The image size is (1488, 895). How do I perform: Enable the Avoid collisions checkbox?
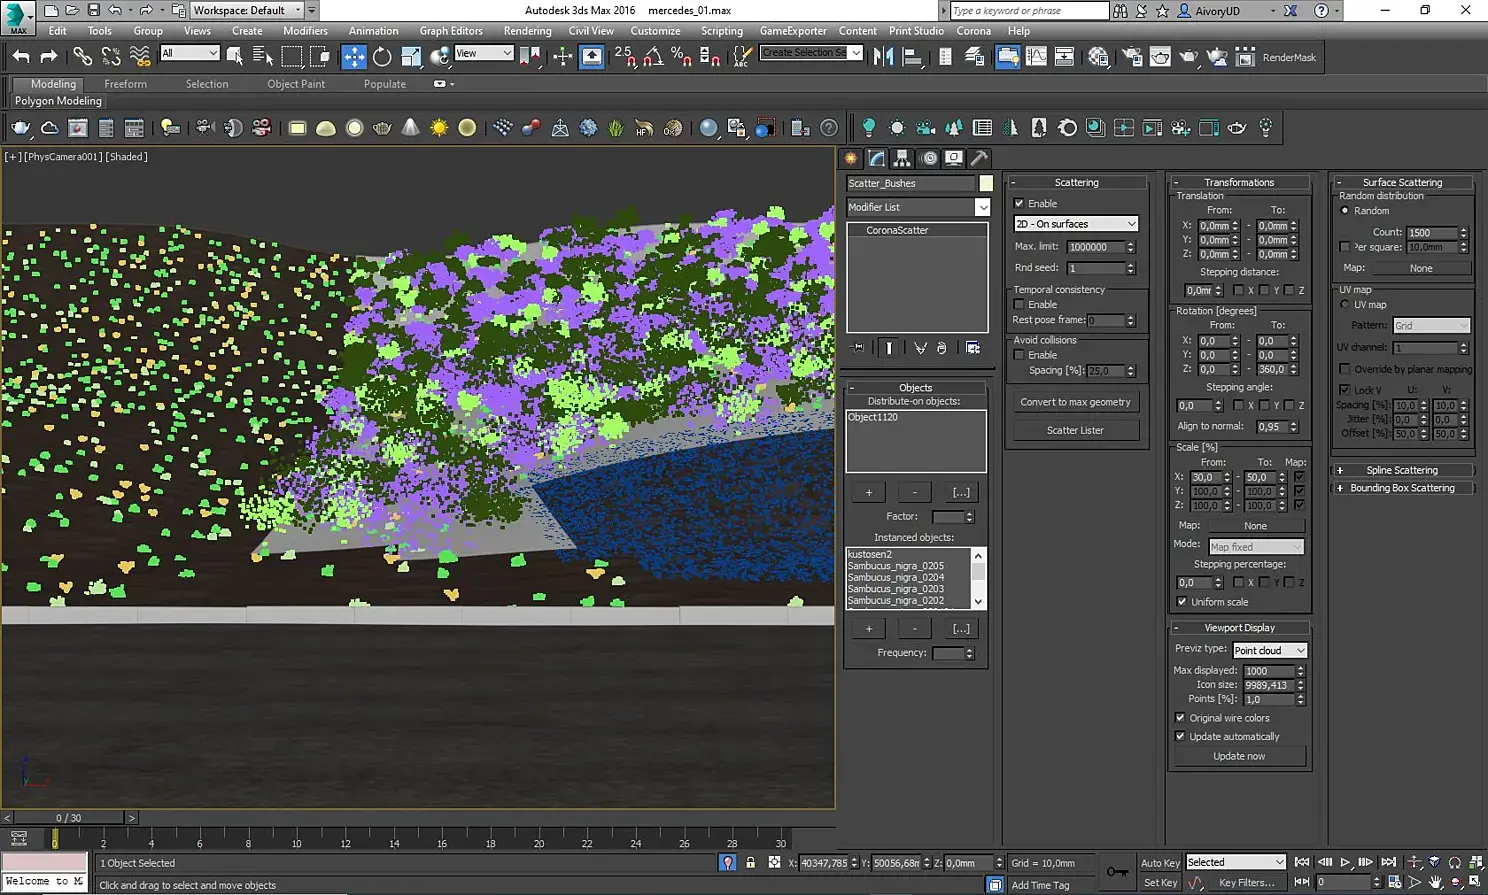[1019, 355]
